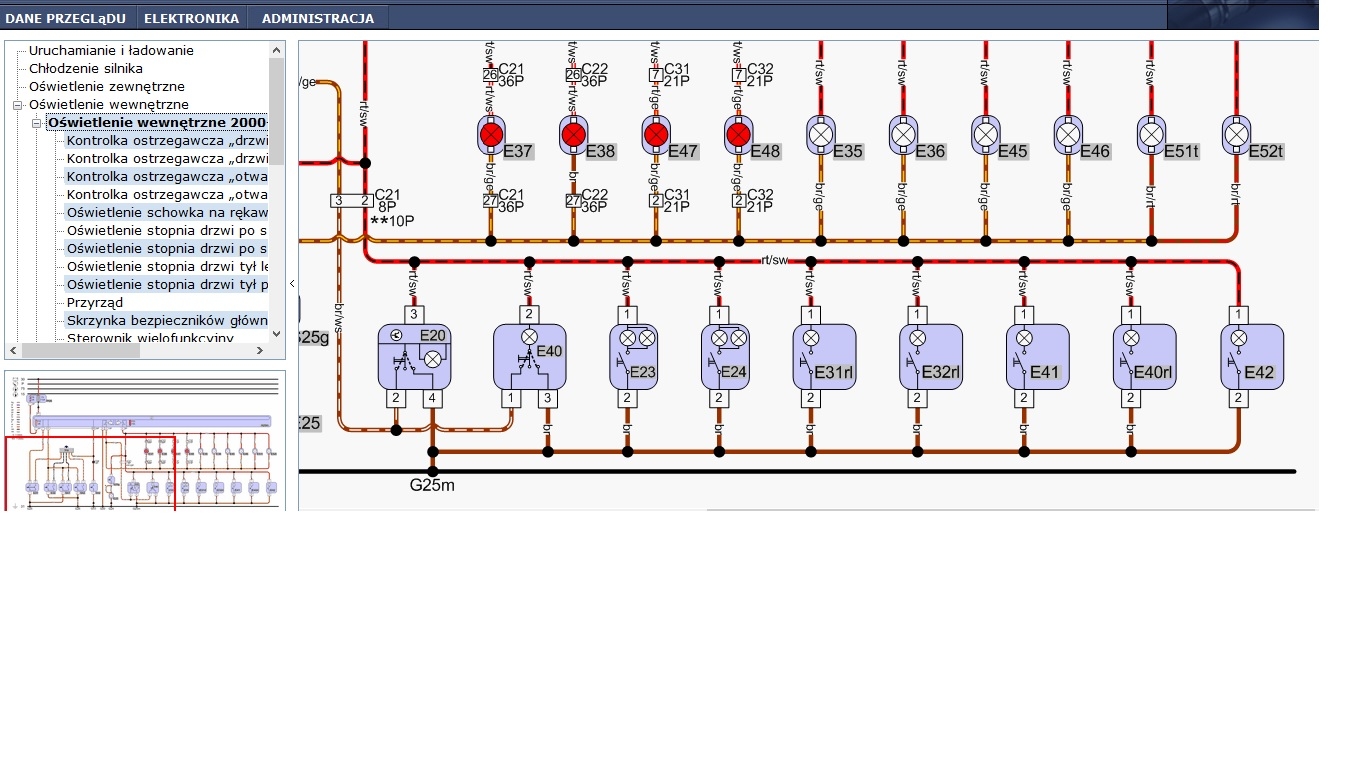
Task: Click the red lamp symbol E48
Action: pyautogui.click(x=738, y=134)
